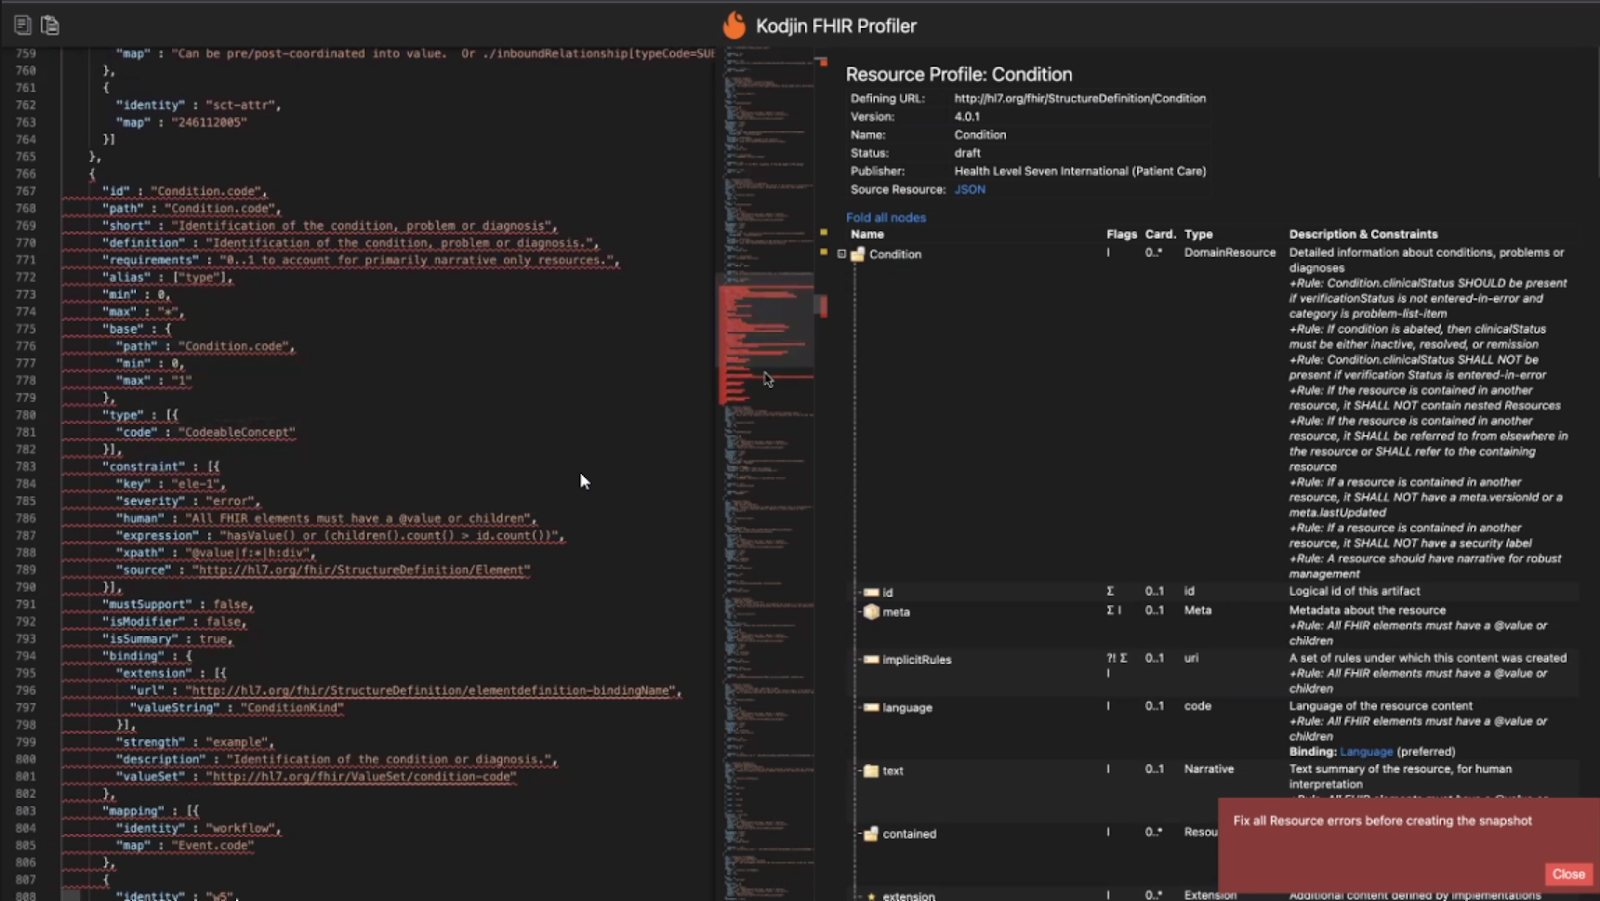Click the cube icon beside meta

[871, 611]
